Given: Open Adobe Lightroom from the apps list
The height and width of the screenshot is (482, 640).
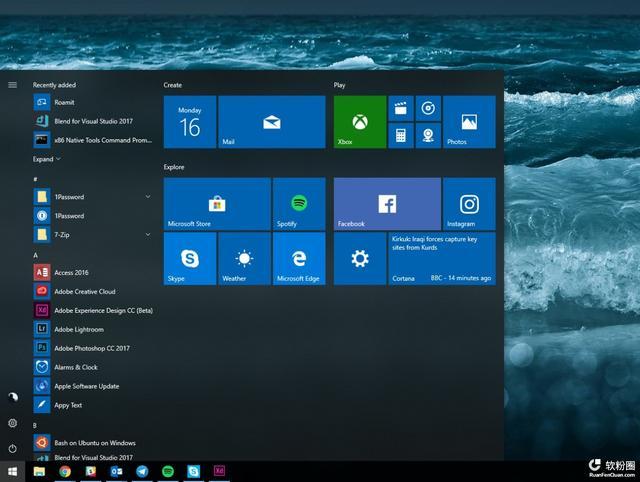Looking at the screenshot, I should pos(78,329).
